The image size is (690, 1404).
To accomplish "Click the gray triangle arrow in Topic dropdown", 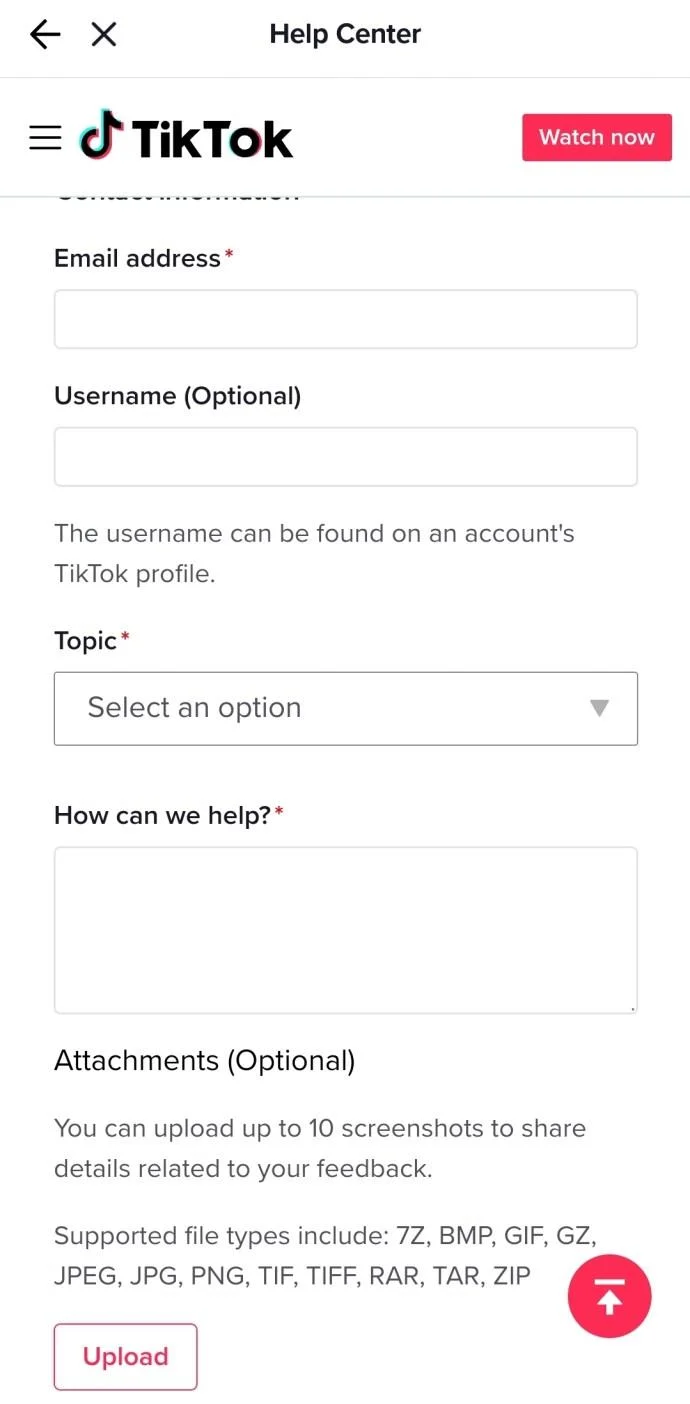I will tap(599, 708).
